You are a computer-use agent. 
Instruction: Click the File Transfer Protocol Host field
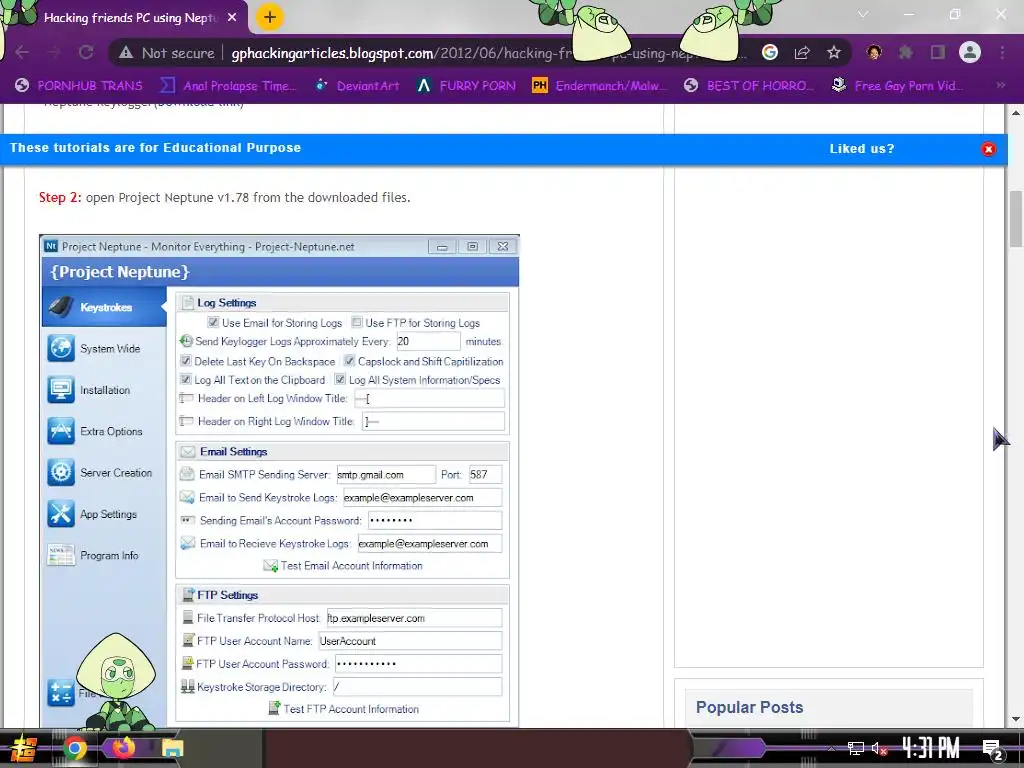point(414,618)
